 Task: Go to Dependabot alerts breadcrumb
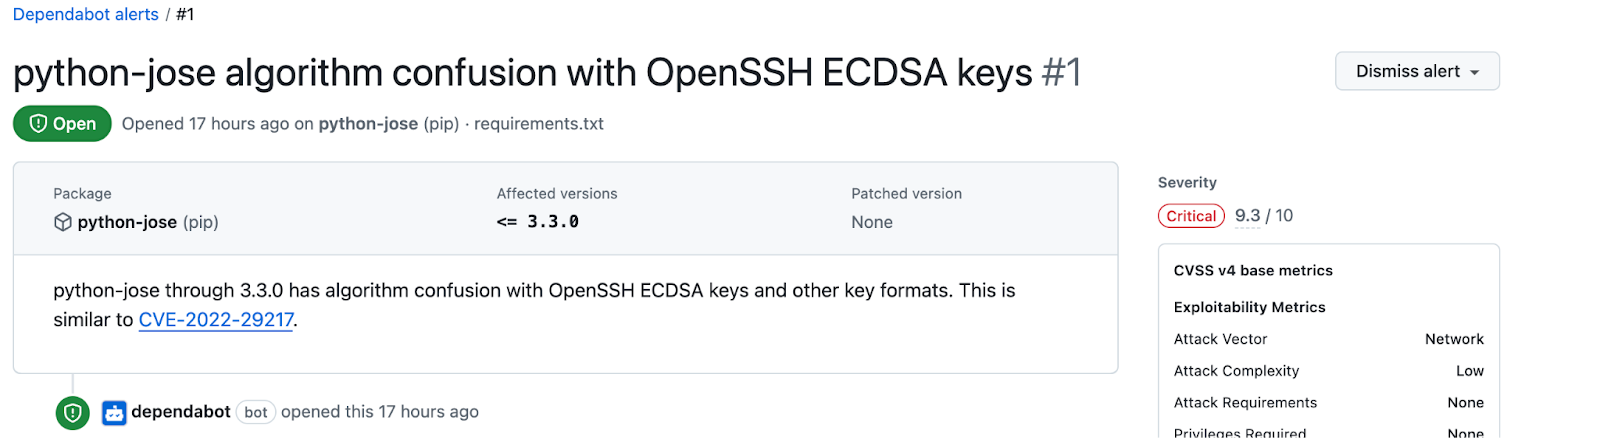click(85, 14)
